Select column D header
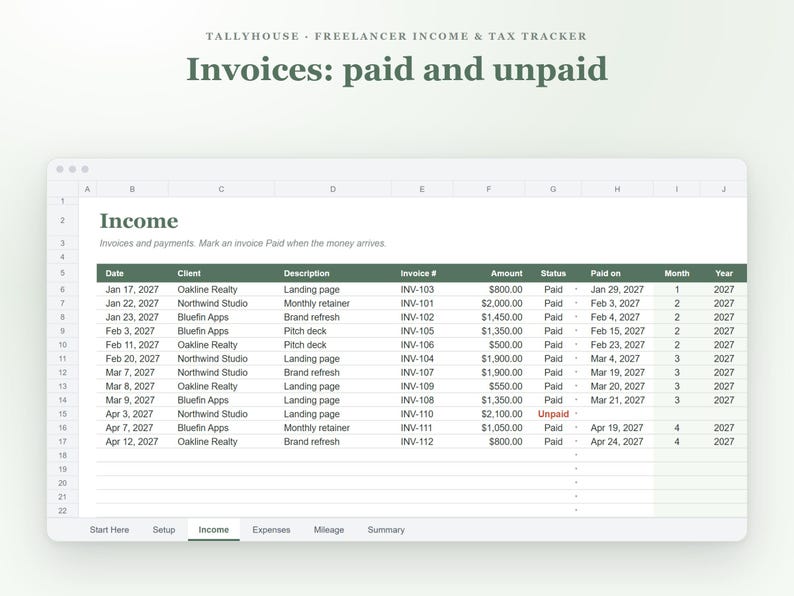The width and height of the screenshot is (794, 596). pyautogui.click(x=333, y=189)
